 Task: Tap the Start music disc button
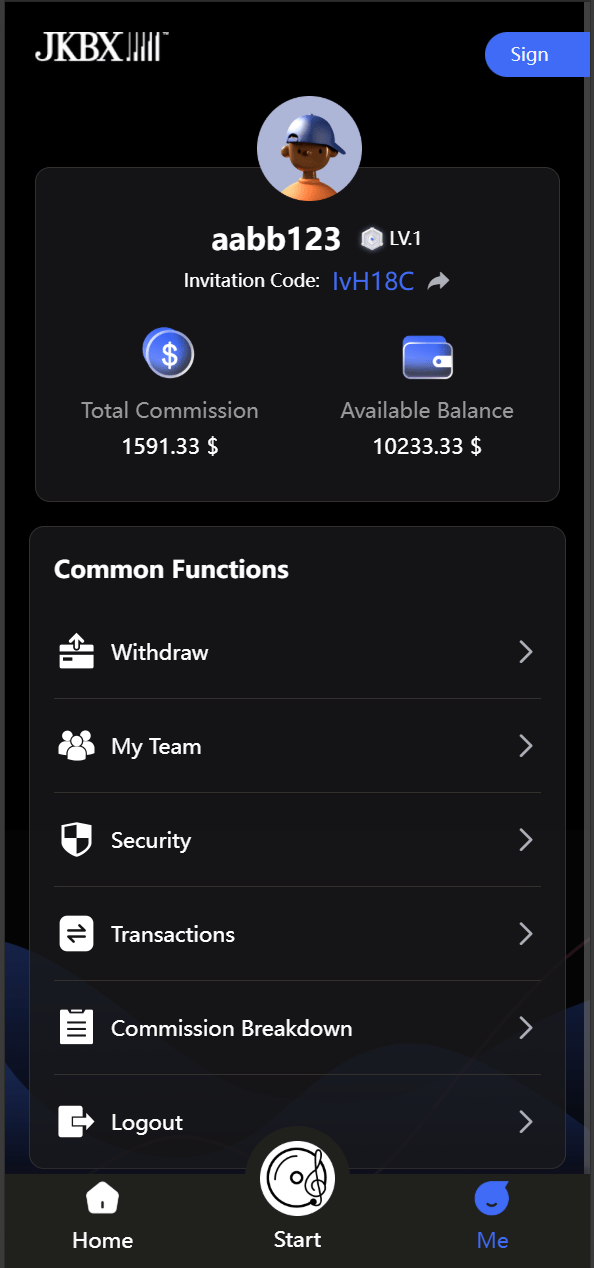point(297,1178)
